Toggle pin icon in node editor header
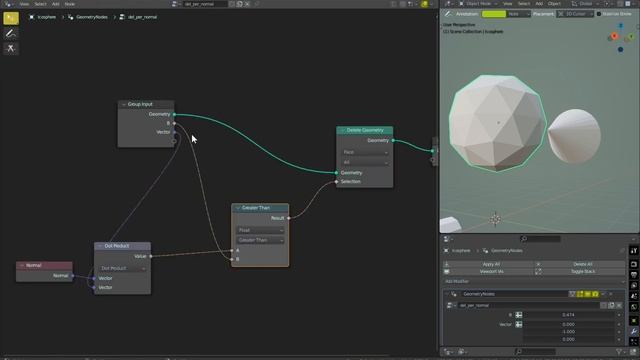 point(257,4)
